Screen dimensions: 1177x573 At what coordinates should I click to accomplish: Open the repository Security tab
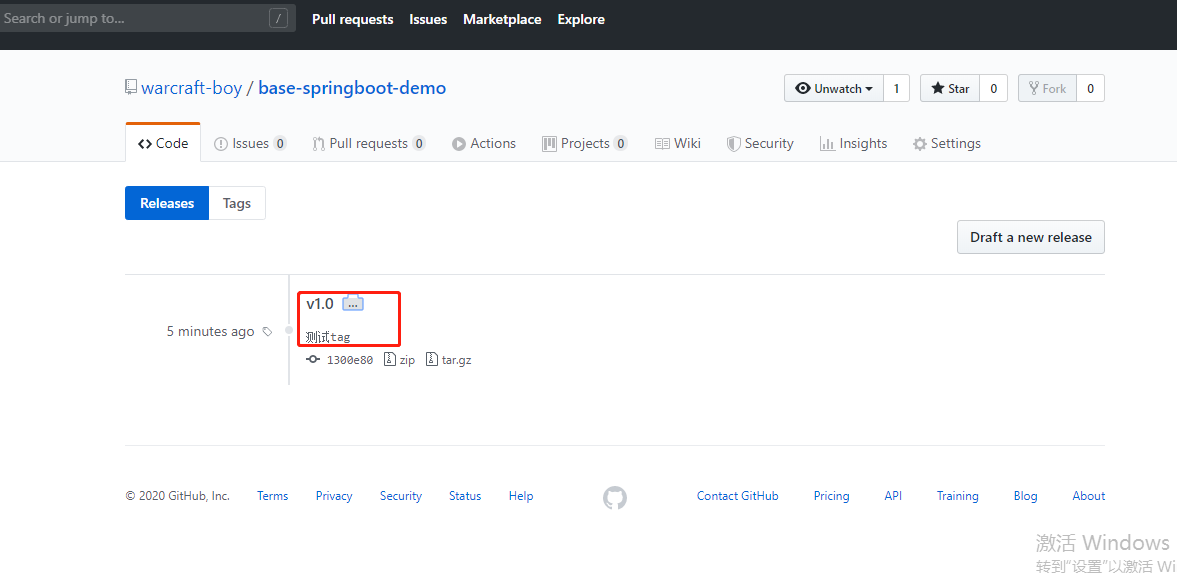tap(760, 143)
